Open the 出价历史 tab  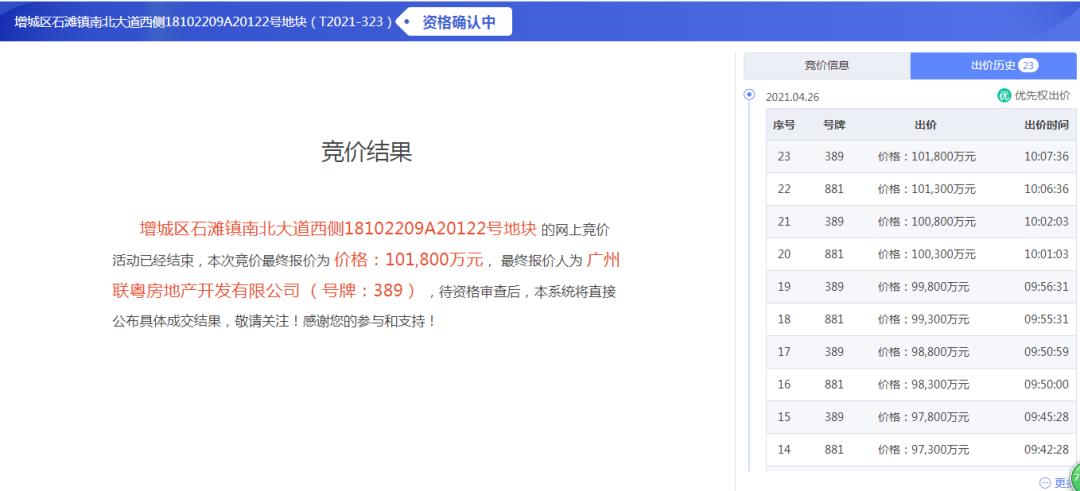tap(993, 66)
